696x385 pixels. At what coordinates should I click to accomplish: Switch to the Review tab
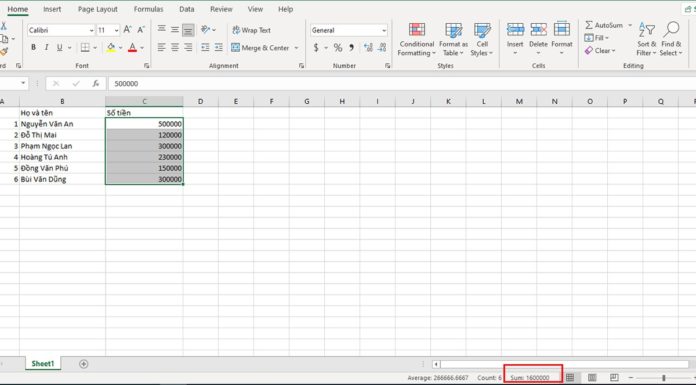click(221, 9)
